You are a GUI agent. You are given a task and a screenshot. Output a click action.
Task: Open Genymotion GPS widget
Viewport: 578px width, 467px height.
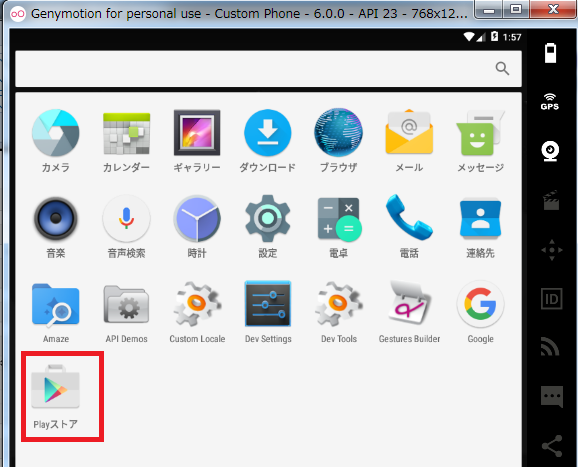coord(550,101)
